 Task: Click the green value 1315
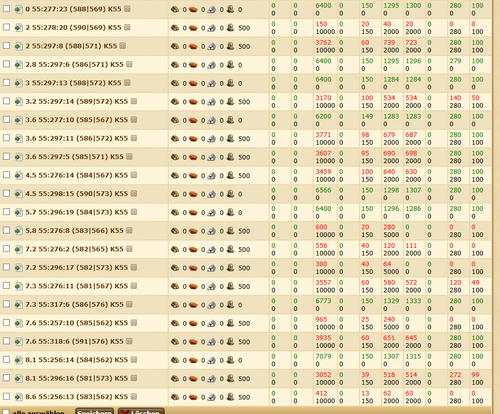413,356
